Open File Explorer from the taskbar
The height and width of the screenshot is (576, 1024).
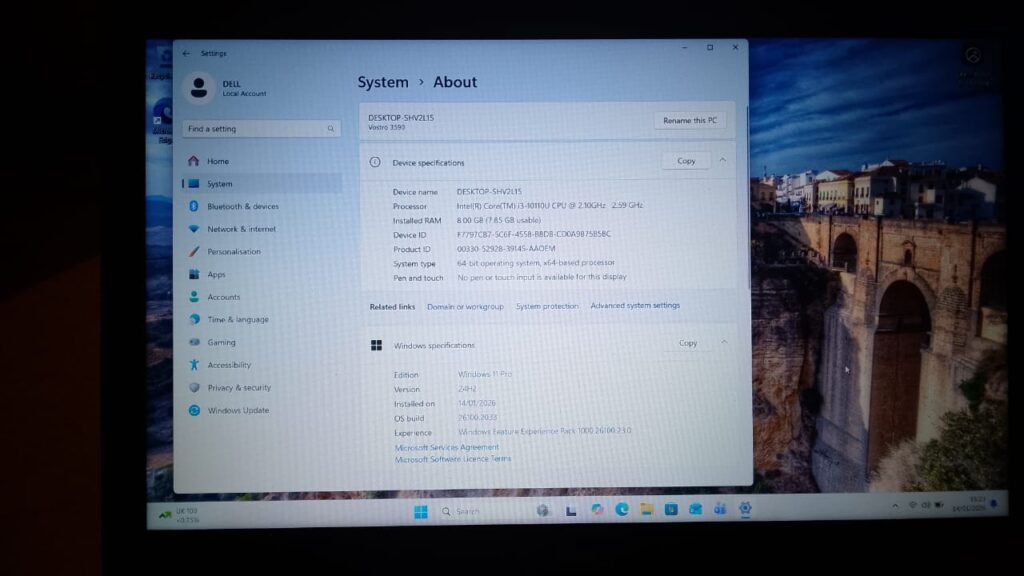point(646,510)
